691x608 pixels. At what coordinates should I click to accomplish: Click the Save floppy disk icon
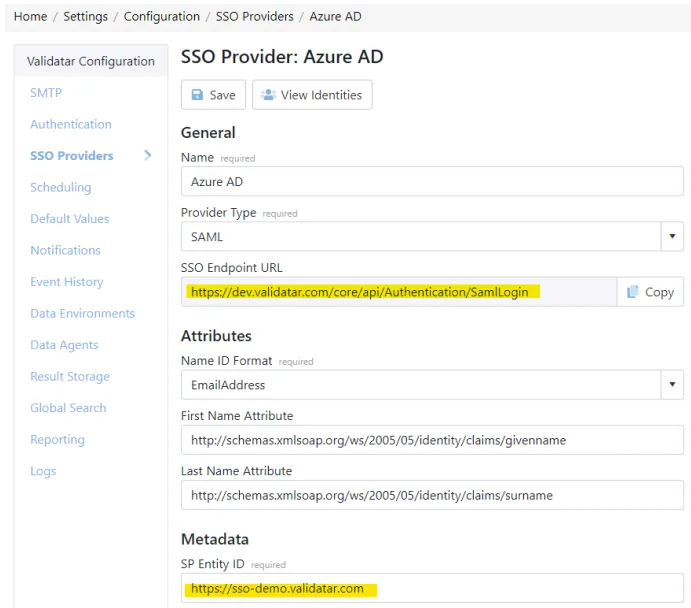click(x=197, y=95)
